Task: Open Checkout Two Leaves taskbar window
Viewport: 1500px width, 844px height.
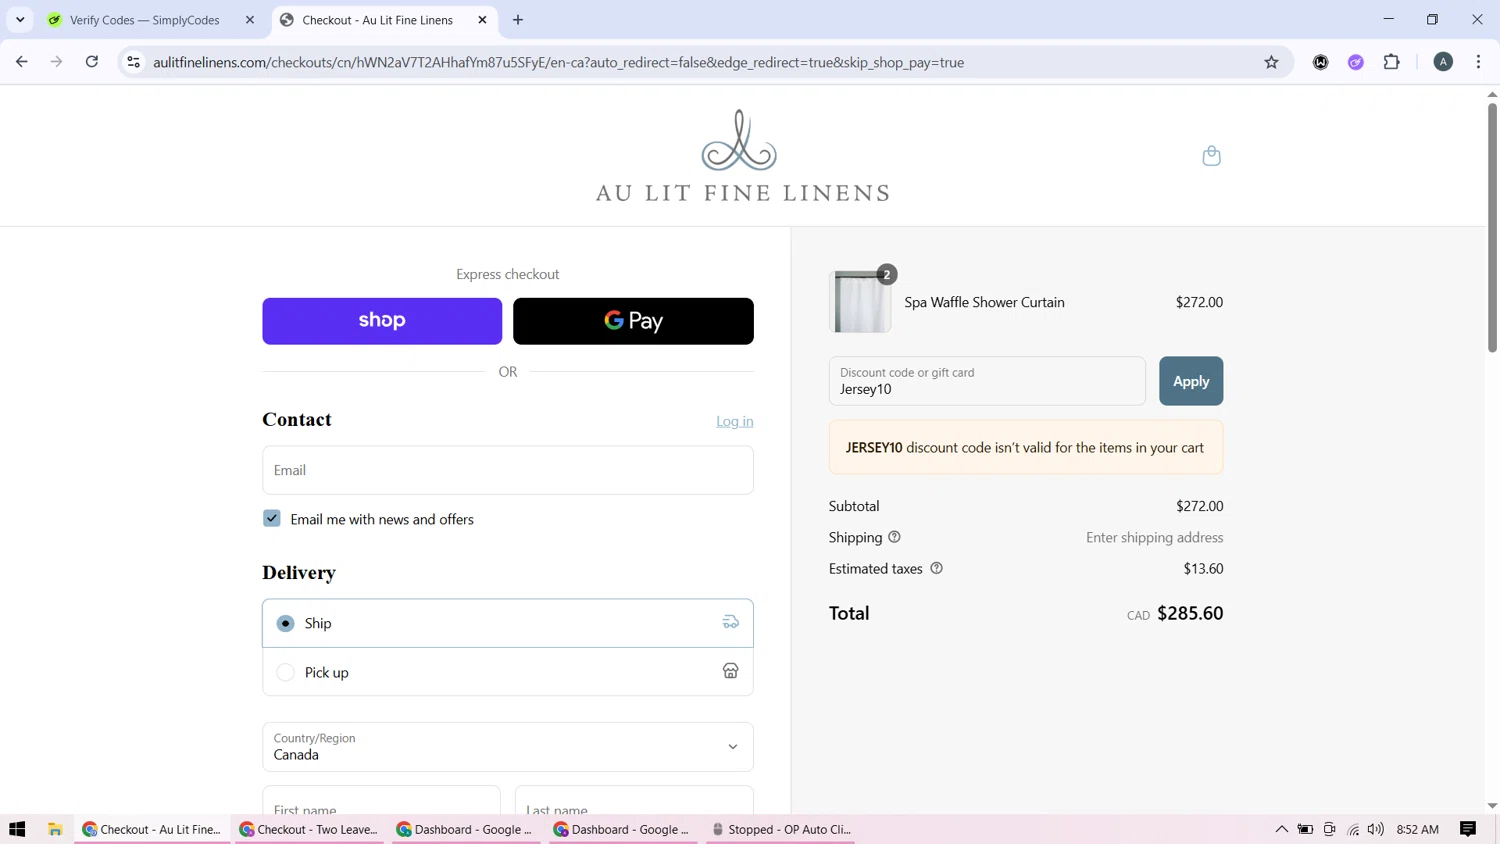Action: click(x=308, y=829)
